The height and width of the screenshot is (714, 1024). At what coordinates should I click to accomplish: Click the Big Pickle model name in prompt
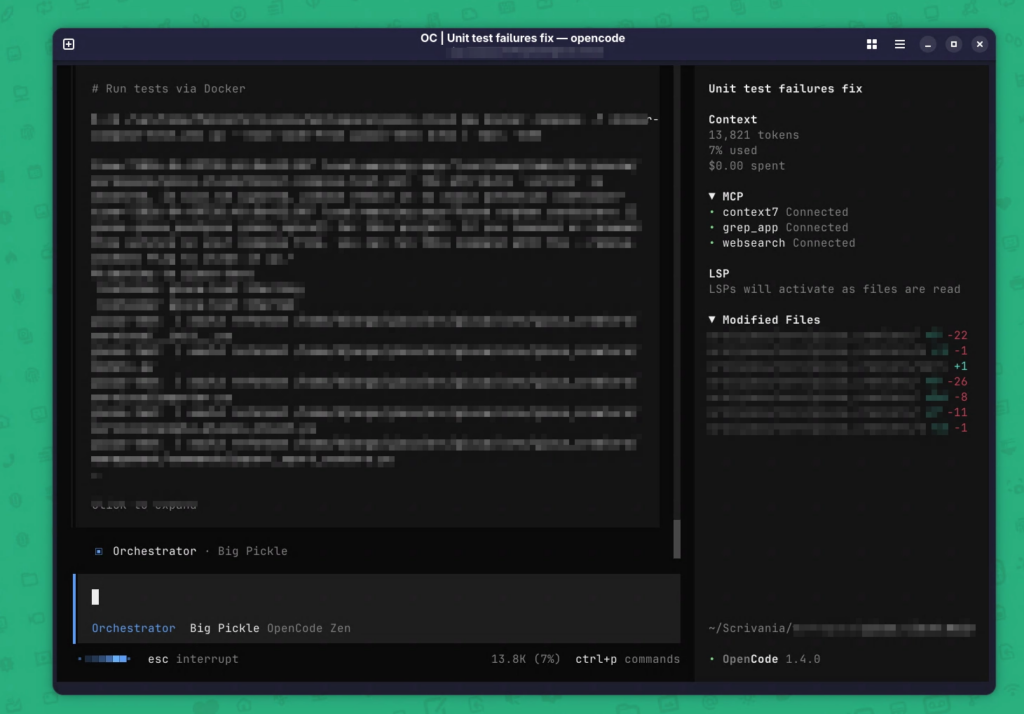[x=224, y=628]
